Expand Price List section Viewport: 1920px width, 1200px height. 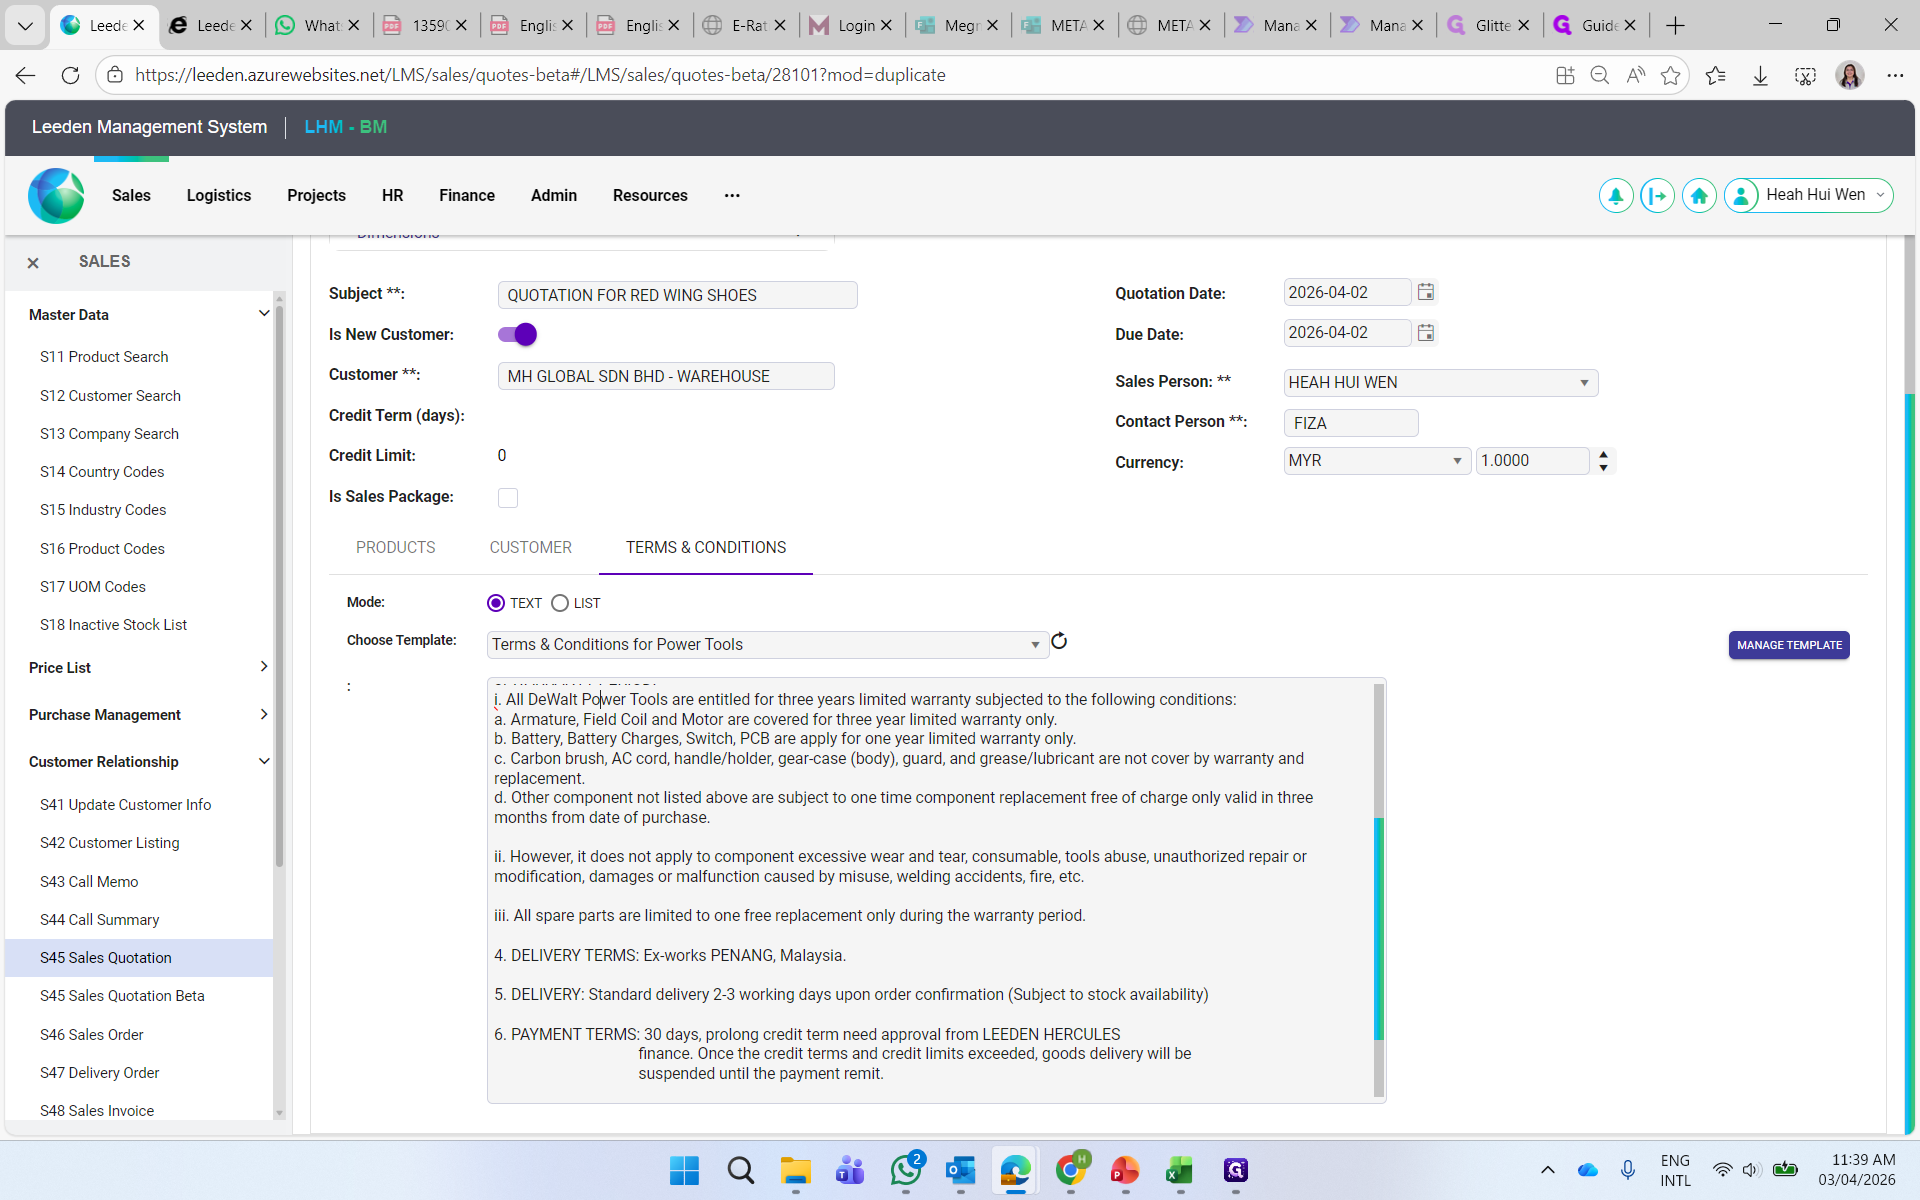[x=264, y=667]
